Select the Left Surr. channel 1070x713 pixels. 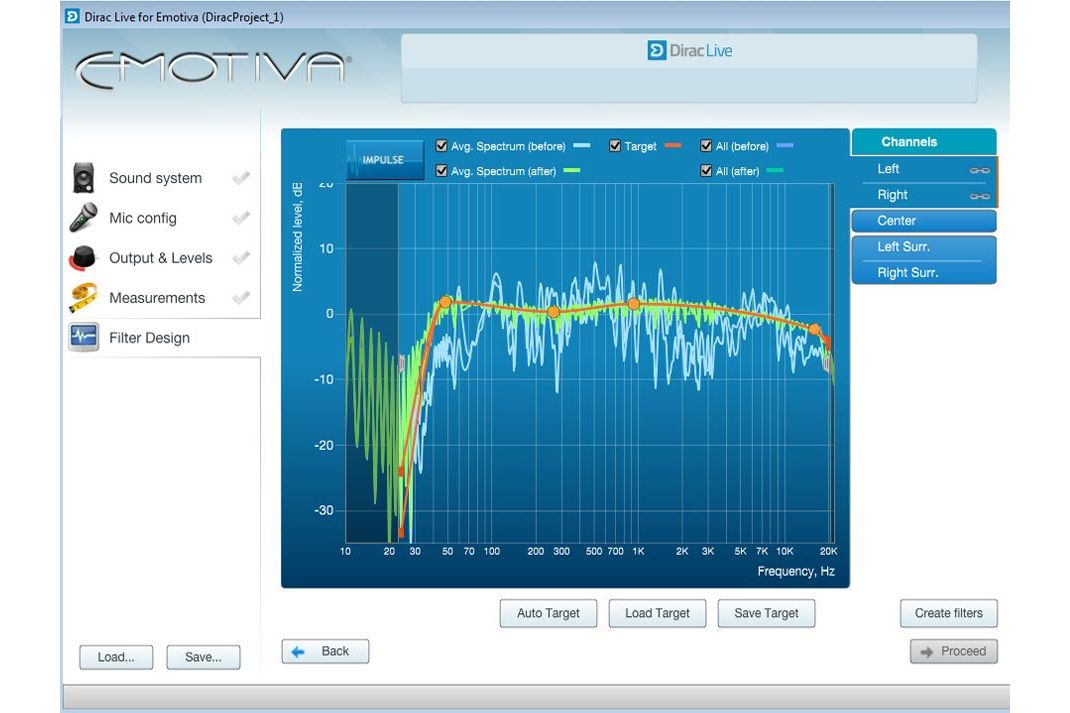pos(924,247)
